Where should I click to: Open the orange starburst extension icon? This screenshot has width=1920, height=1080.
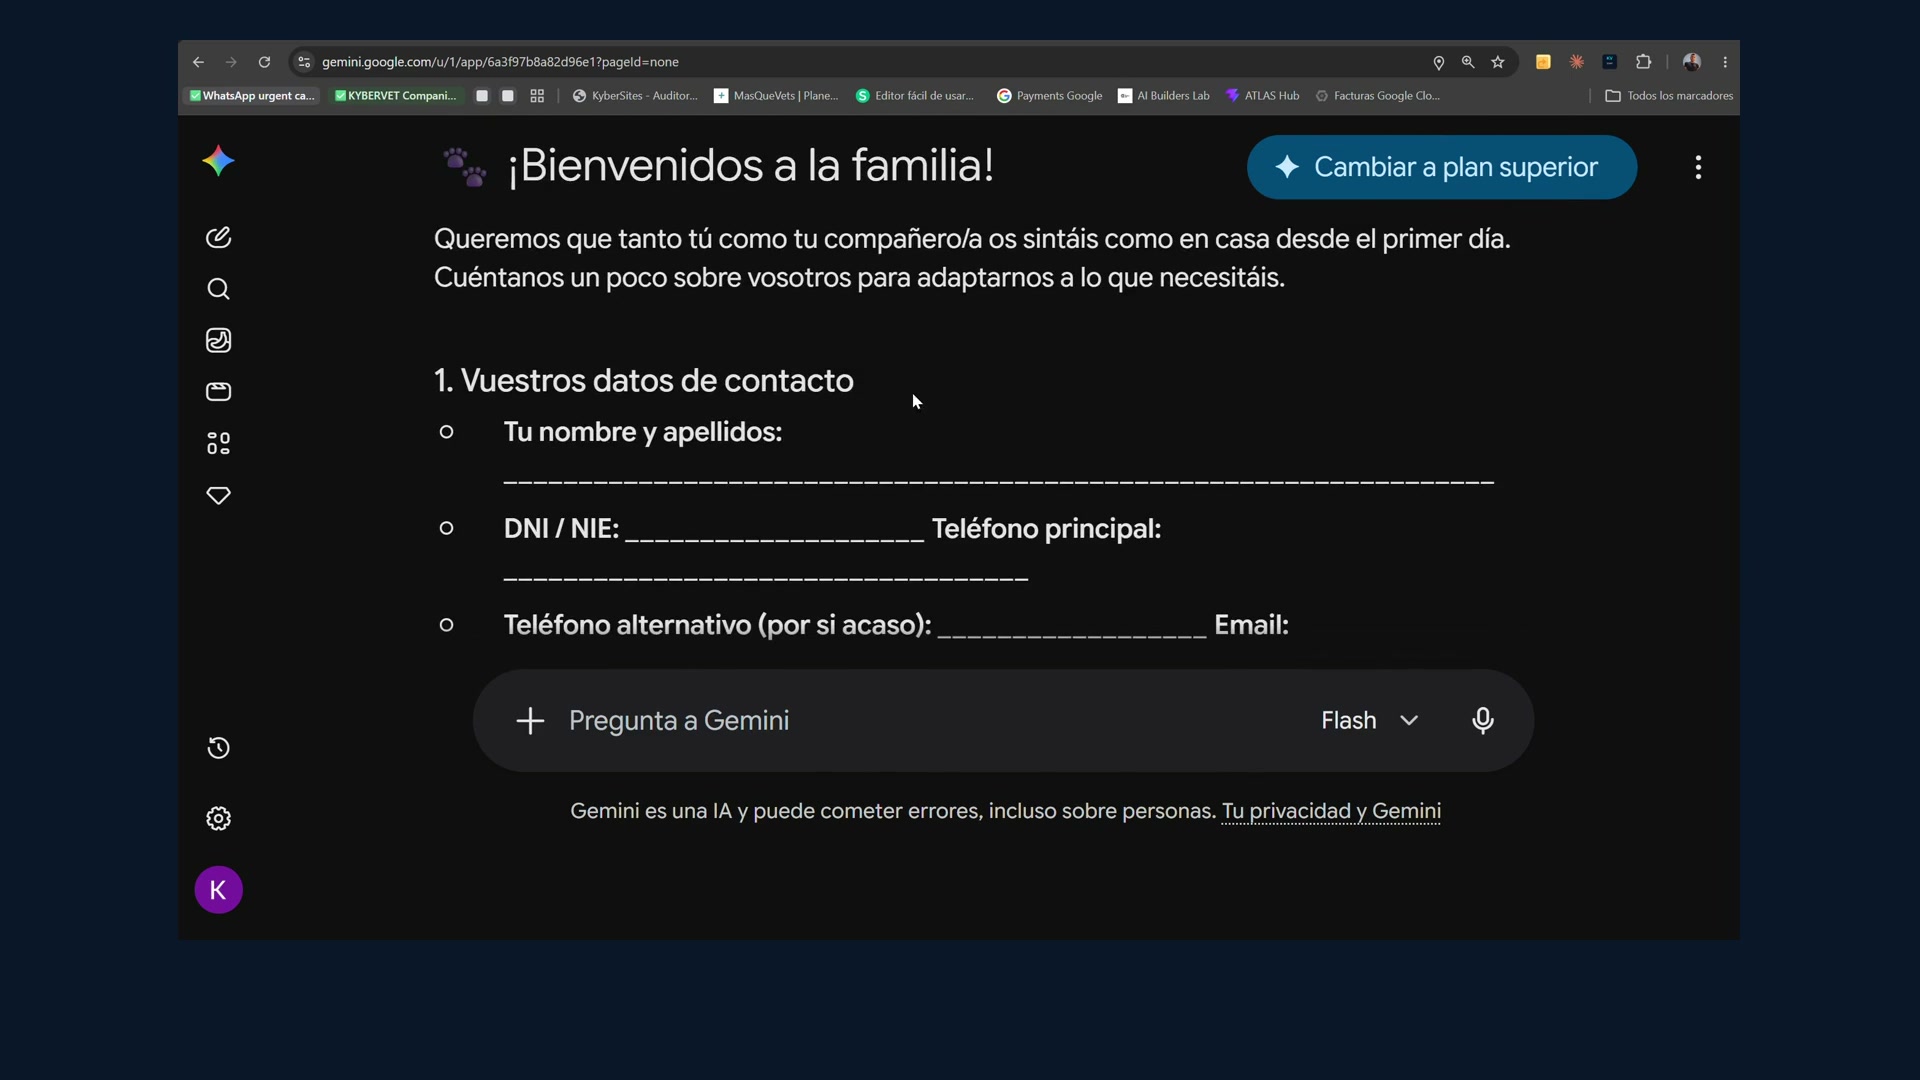click(1577, 62)
